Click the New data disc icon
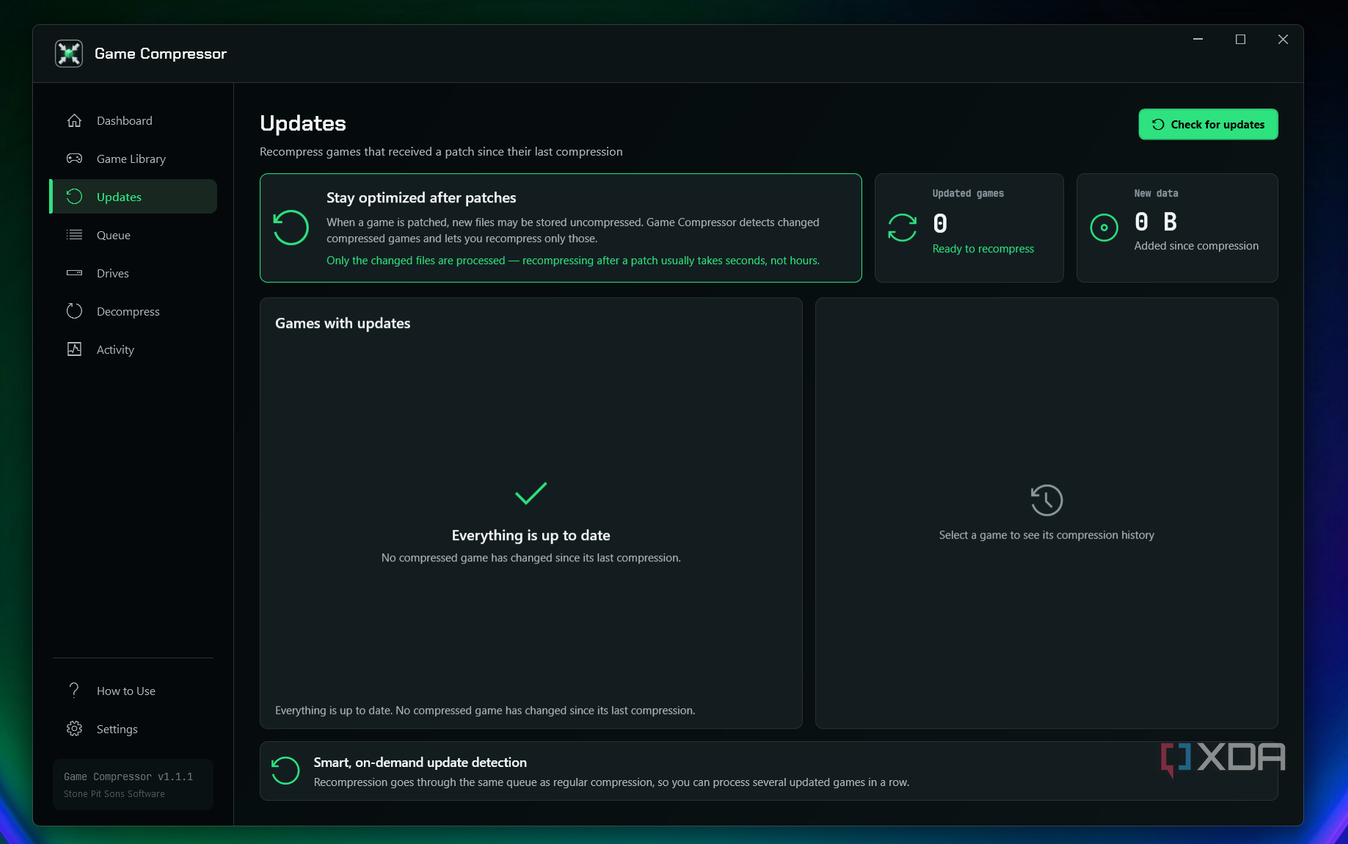 [1104, 228]
